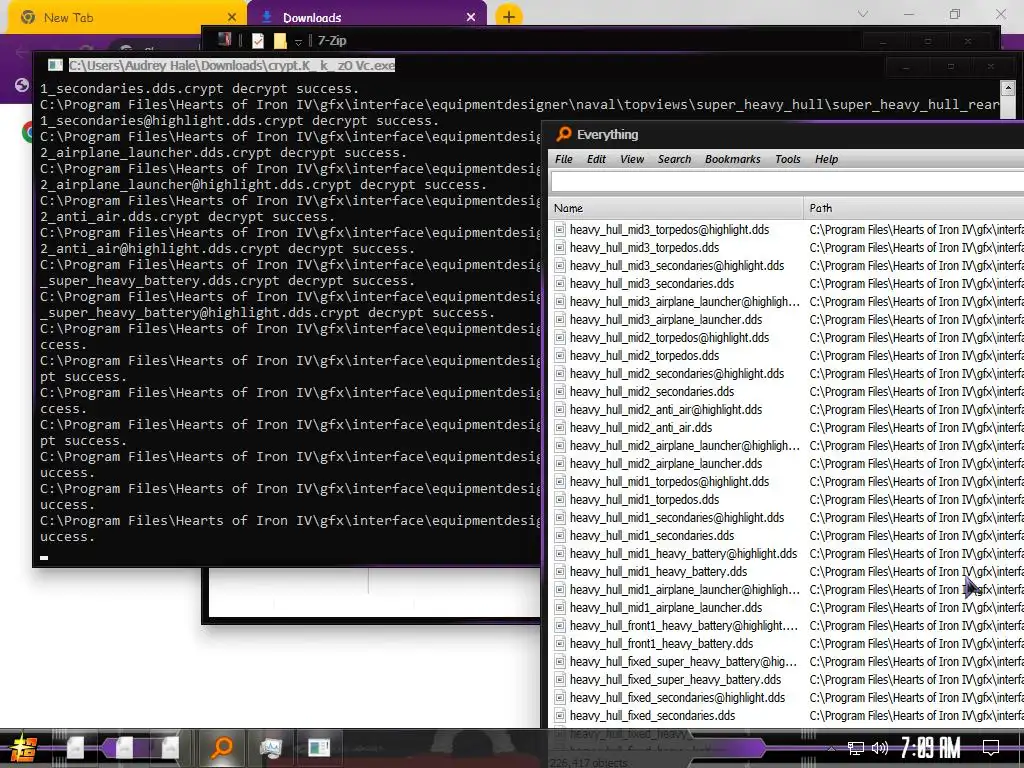This screenshot has width=1024, height=768.
Task: Open the Start menu button on taskbar
Action: coord(22,748)
